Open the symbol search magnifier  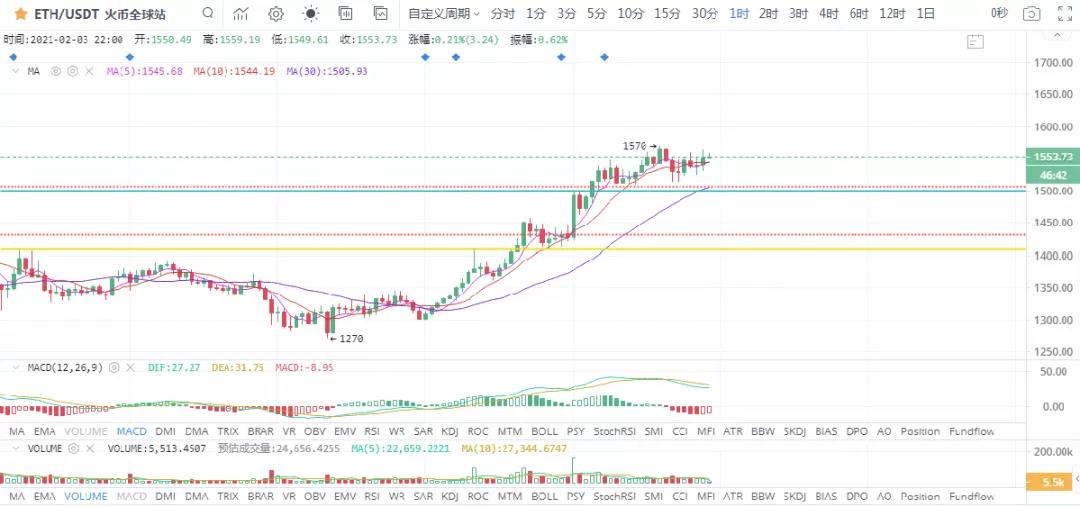click(208, 12)
